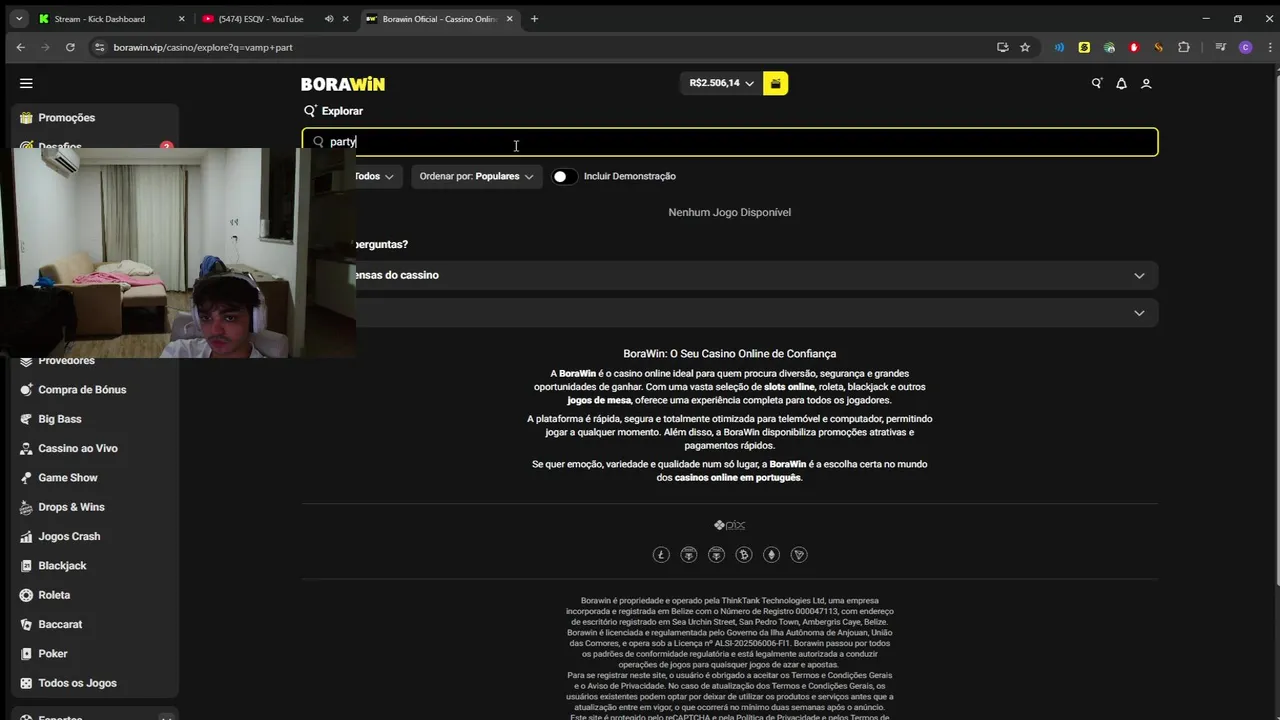Image resolution: width=1280 pixels, height=720 pixels.
Task: Click the install app icon in address bar
Action: tap(1003, 47)
